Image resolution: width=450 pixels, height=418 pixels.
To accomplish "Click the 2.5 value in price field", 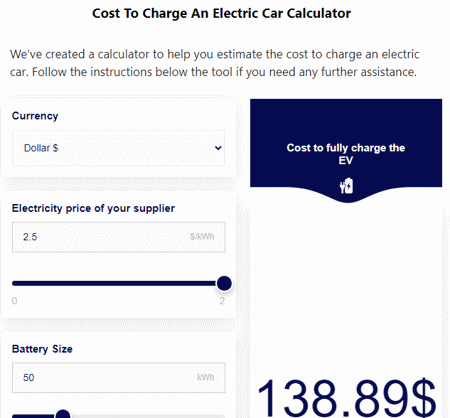I will 30,237.
